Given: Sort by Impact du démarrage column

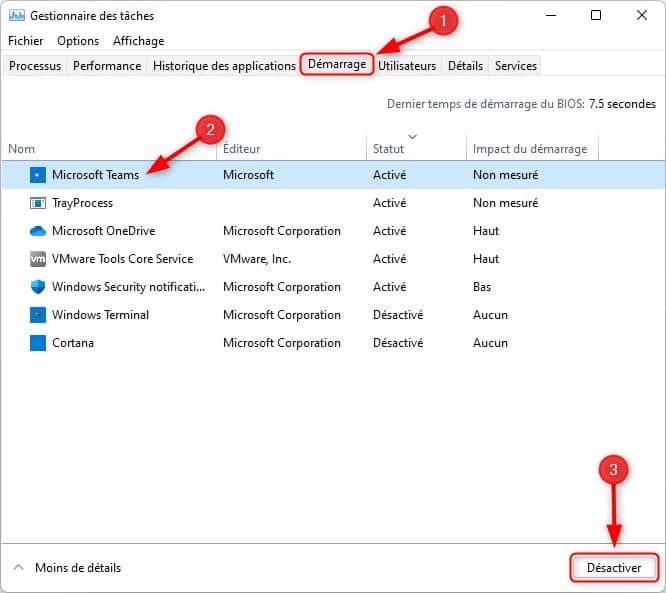Looking at the screenshot, I should point(532,149).
